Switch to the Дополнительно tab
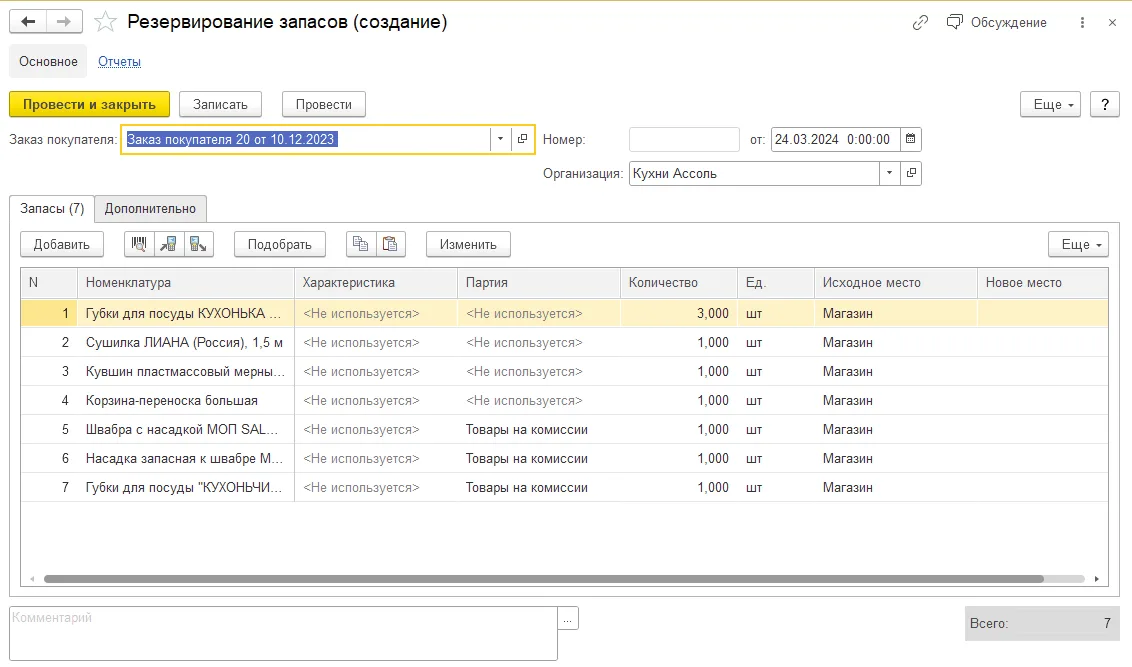This screenshot has height=667, width=1132. coord(150,209)
